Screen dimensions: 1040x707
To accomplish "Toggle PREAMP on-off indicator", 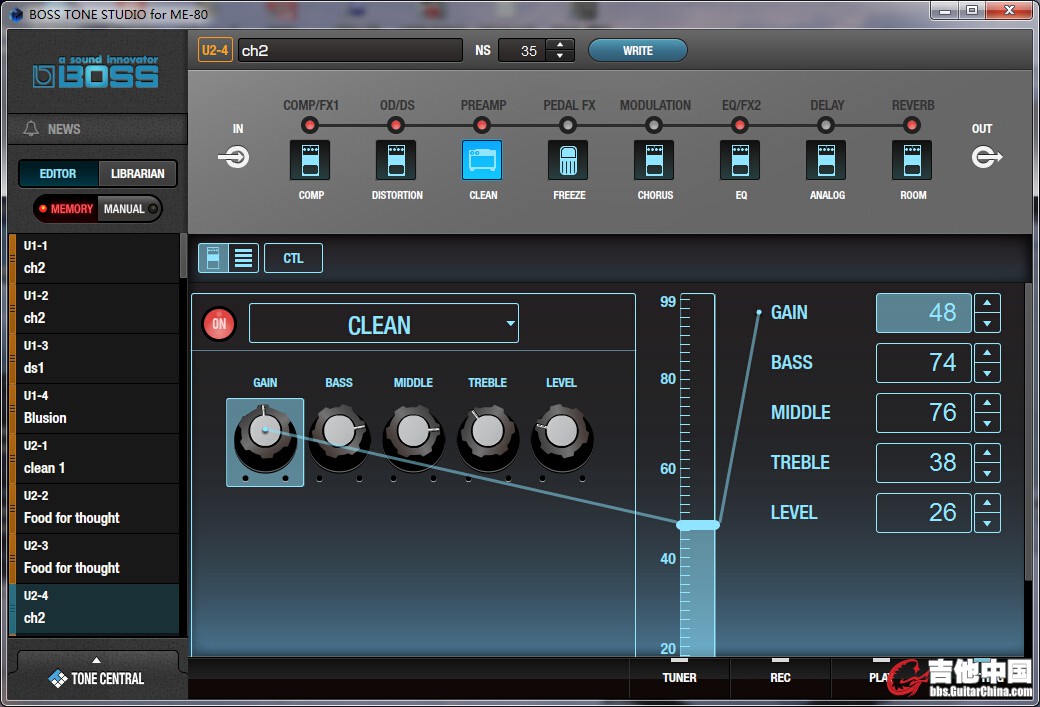I will coord(482,125).
